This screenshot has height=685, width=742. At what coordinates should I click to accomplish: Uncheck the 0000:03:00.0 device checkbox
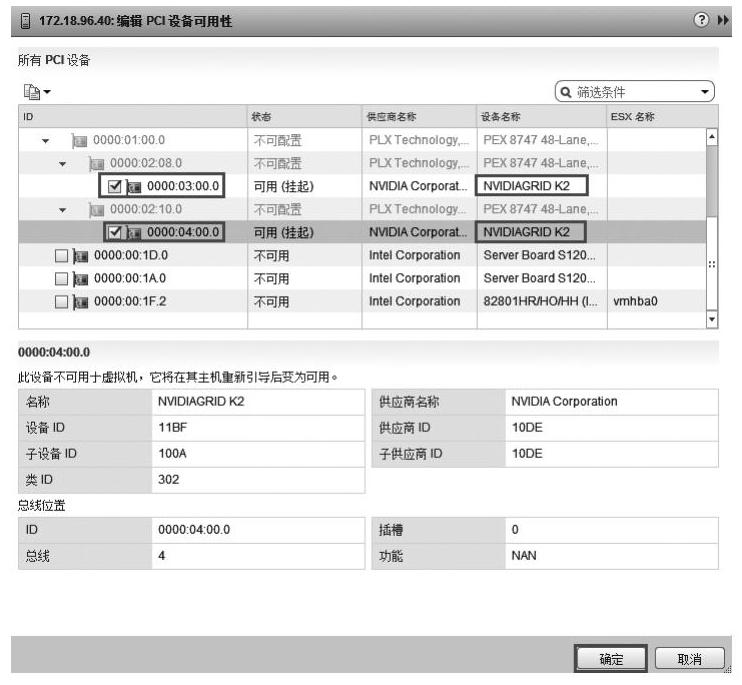point(113,186)
